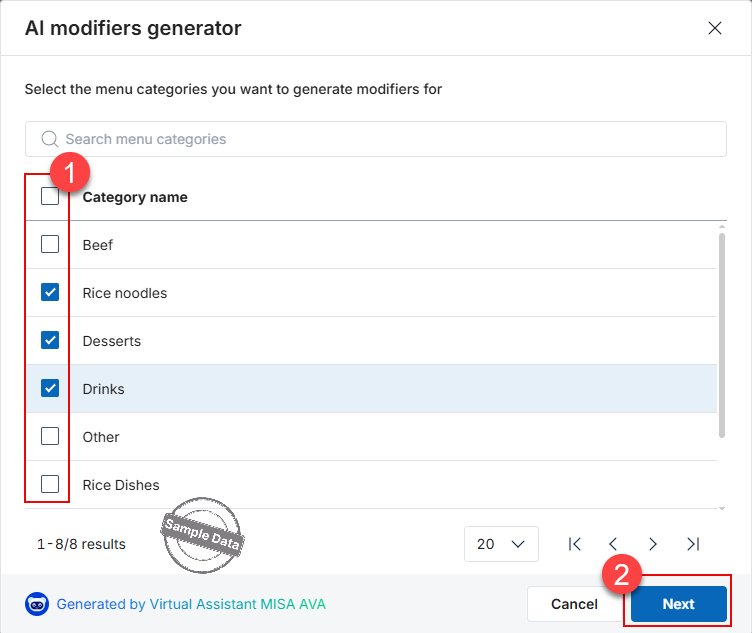
Task: Go to the previous results page
Action: (x=613, y=544)
